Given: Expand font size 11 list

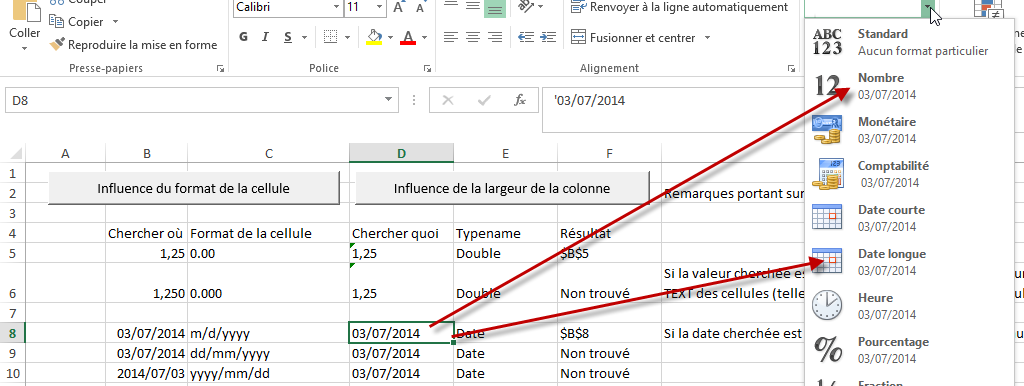Looking at the screenshot, I should pos(379,7).
